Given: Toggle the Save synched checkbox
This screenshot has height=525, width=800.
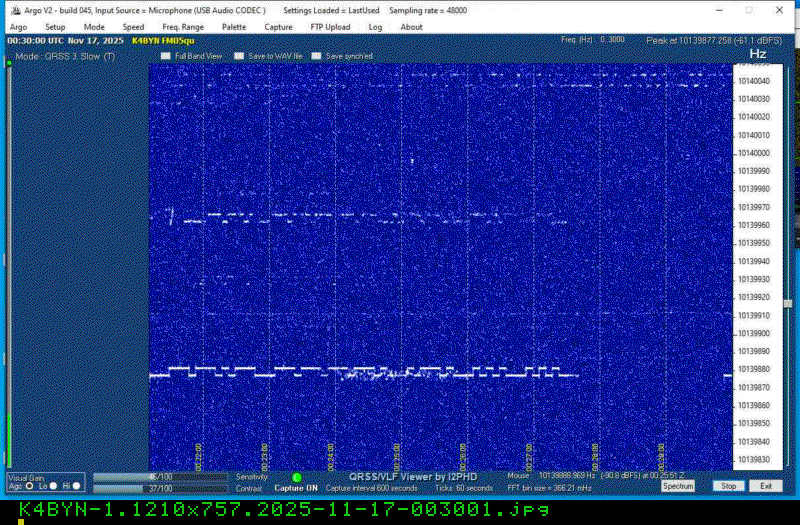Looking at the screenshot, I should point(316,57).
